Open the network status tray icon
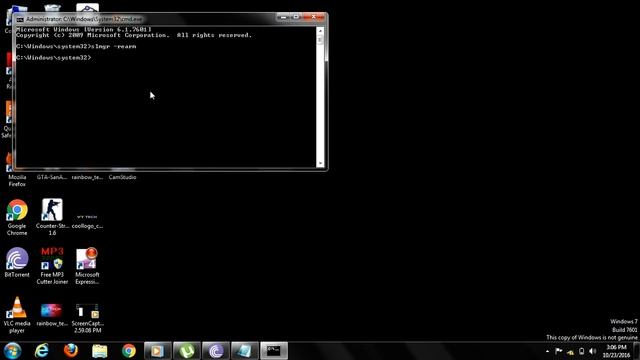Image resolution: width=640 pixels, height=360 pixels. (x=570, y=351)
